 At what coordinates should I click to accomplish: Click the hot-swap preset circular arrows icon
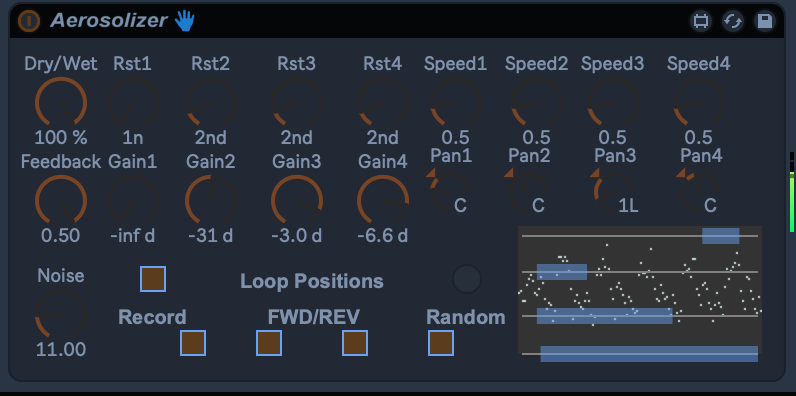(733, 21)
